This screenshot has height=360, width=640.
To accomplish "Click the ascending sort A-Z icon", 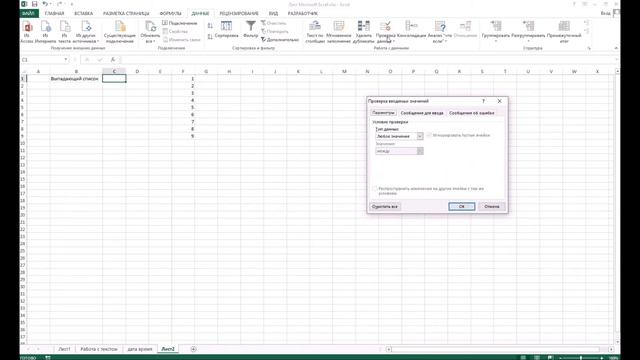I will (x=210, y=26).
